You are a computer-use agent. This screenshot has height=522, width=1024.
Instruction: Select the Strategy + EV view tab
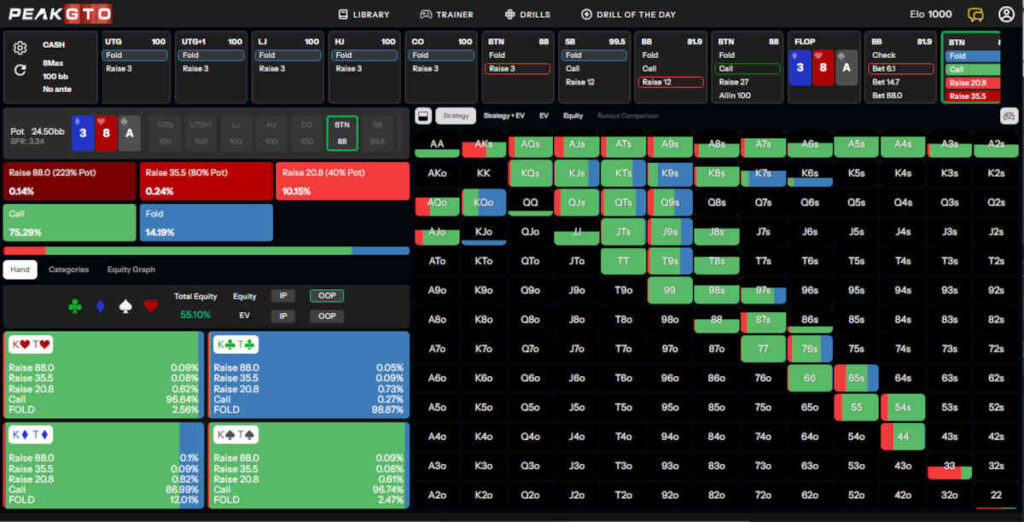pos(504,116)
